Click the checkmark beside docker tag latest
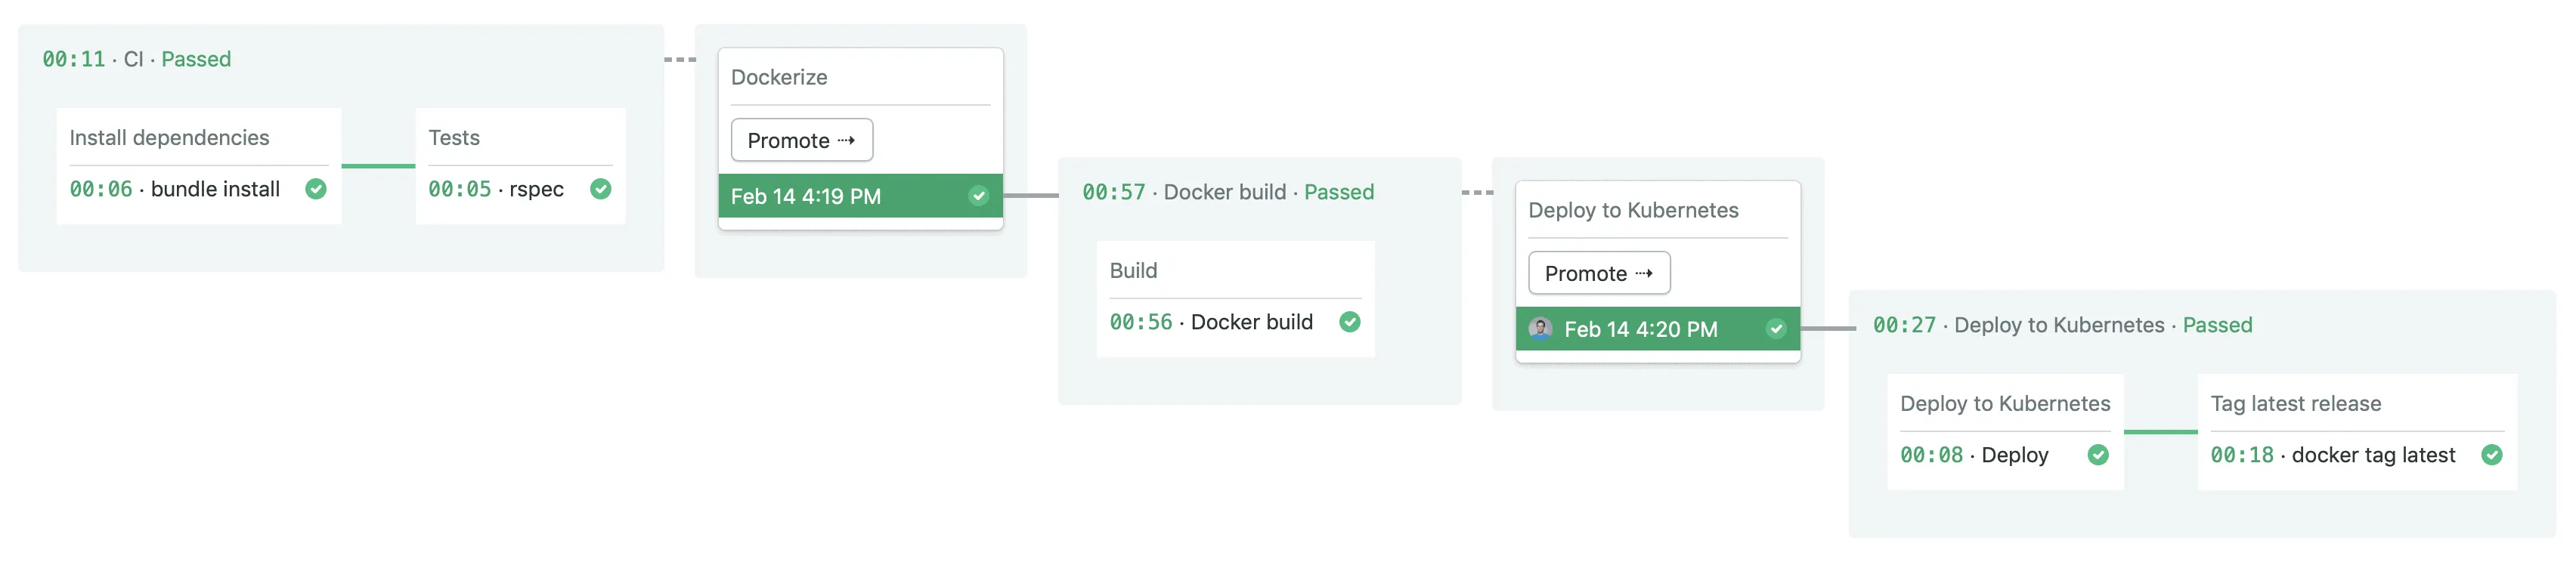 [x=2492, y=455]
